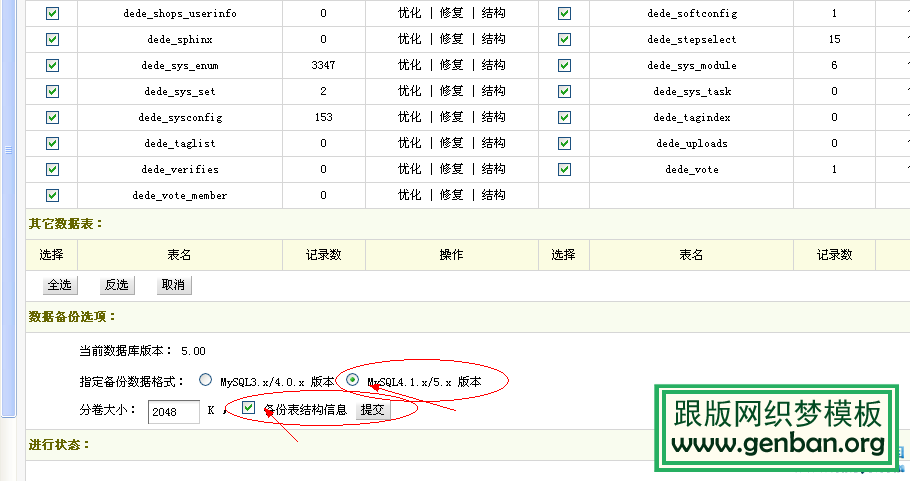The image size is (910, 481).
Task: Uncheck the dede_sys_task checkbox
Action: (x=564, y=92)
